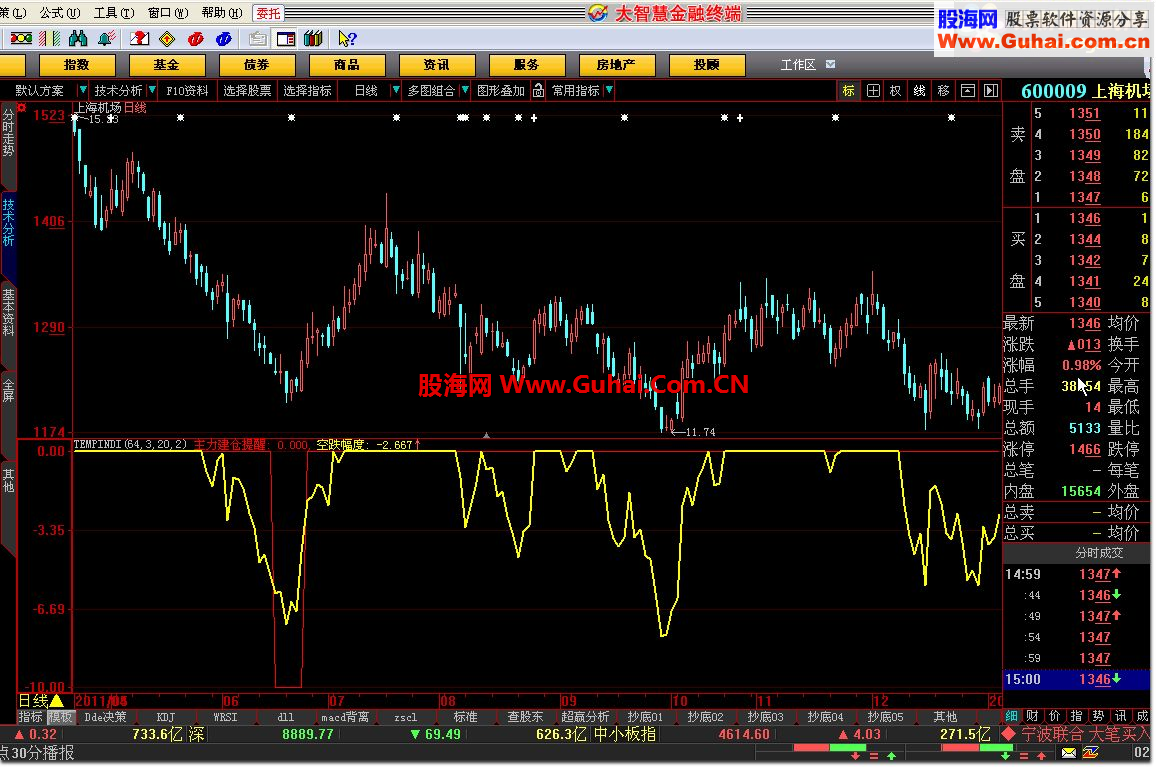Click the yellow diamond arrow icon
This screenshot has height=767, width=1156.
[x=167, y=38]
